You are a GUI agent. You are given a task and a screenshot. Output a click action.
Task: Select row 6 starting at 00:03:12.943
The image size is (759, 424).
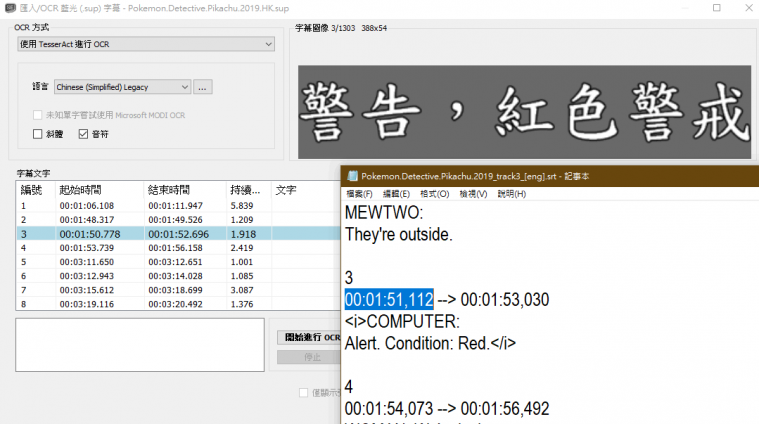[x=178, y=276]
